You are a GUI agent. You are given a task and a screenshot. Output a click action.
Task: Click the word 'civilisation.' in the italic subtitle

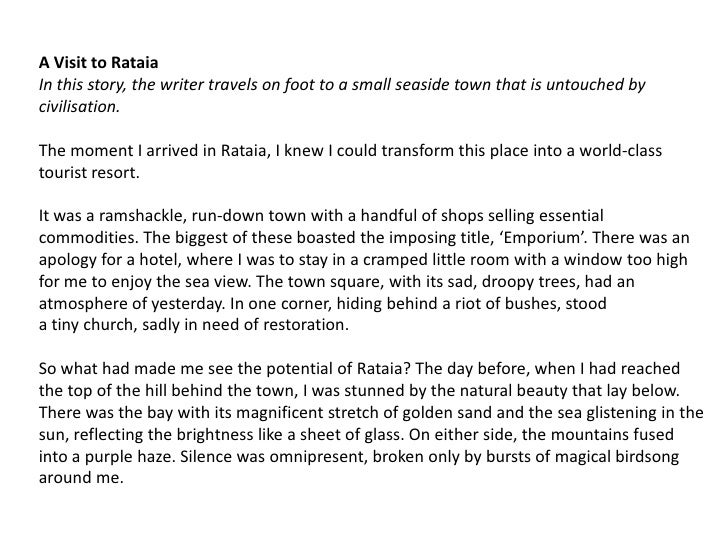point(79,107)
